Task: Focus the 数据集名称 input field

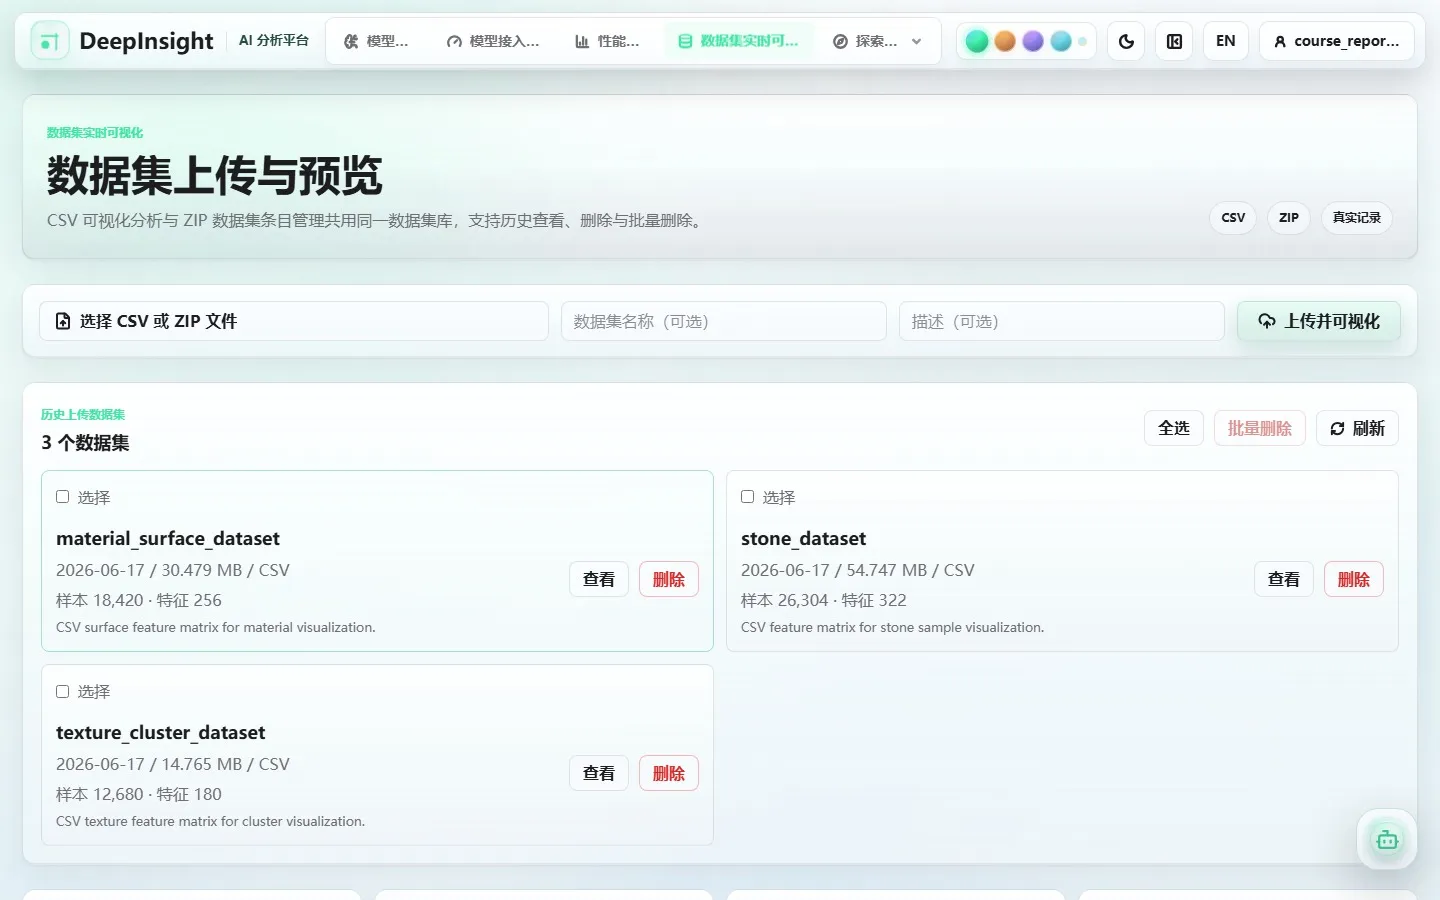Action: point(724,321)
